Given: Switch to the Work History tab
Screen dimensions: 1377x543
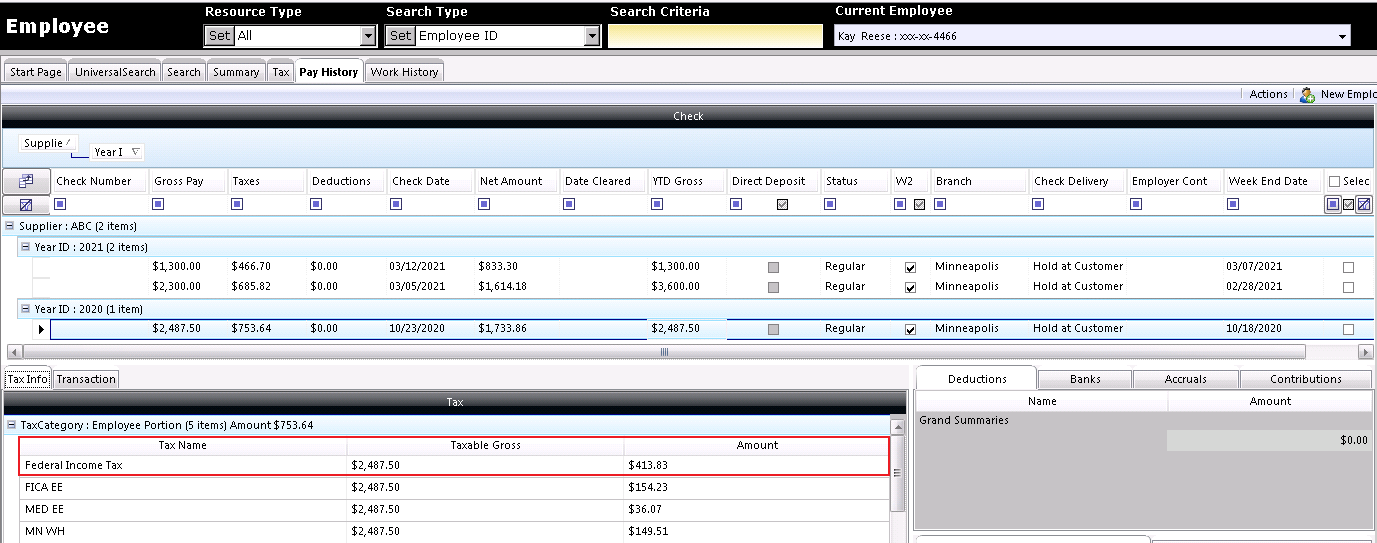Looking at the screenshot, I should (404, 72).
